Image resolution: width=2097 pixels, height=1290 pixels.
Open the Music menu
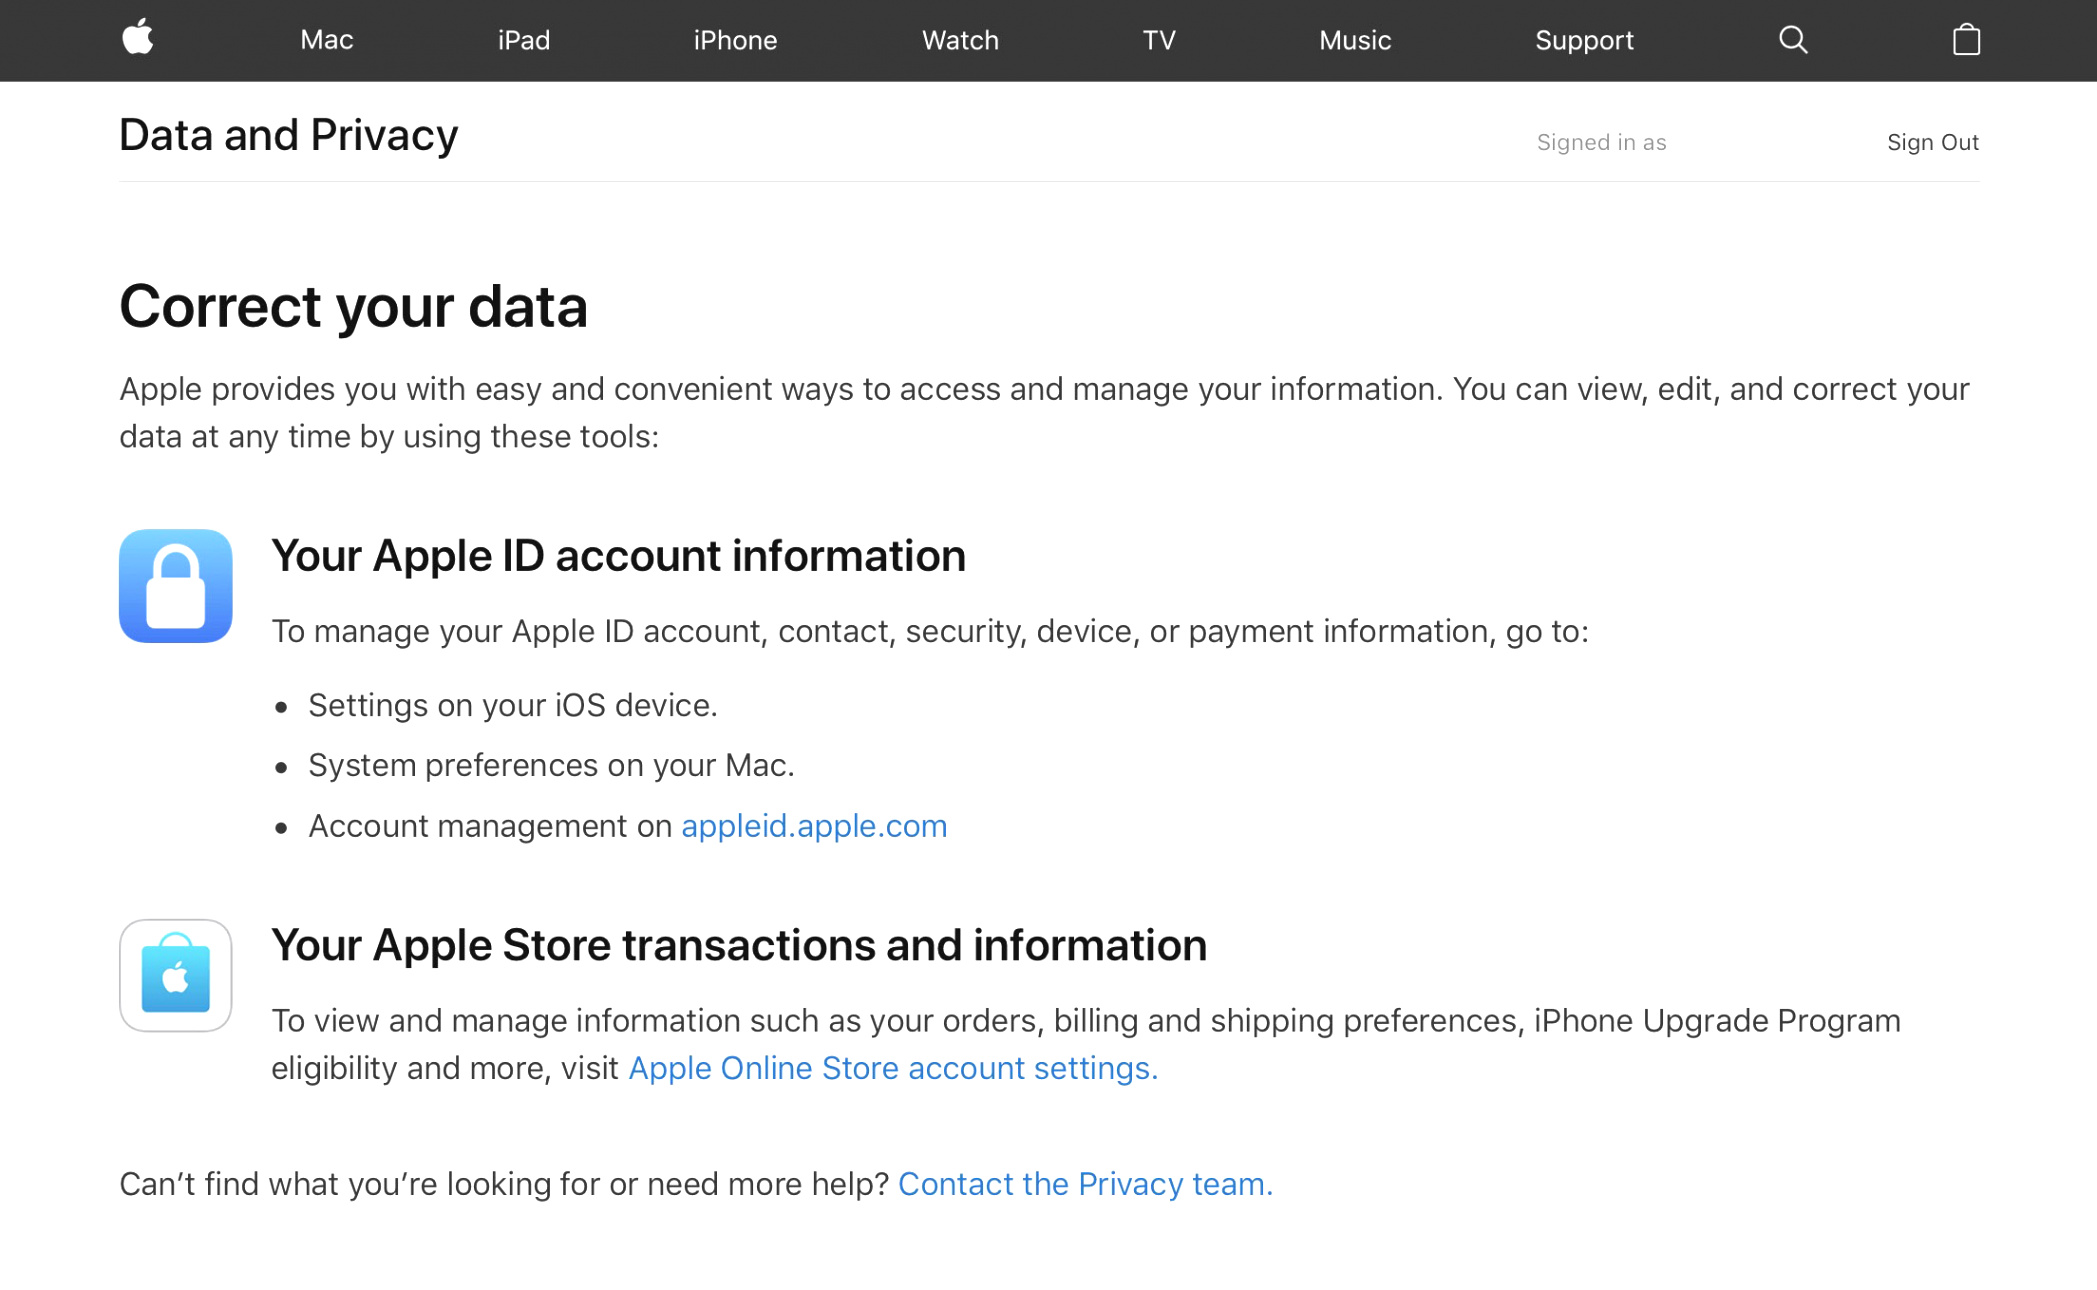tap(1355, 40)
